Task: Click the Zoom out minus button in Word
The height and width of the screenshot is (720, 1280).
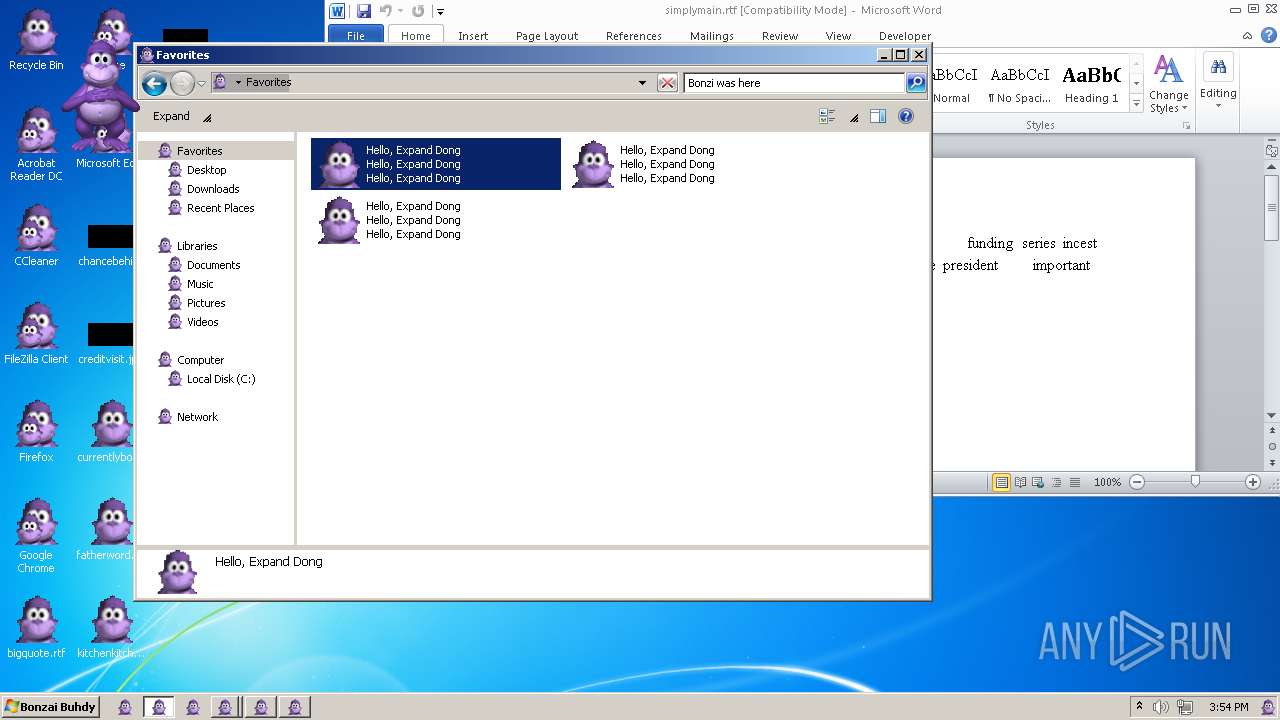Action: pos(1137,482)
